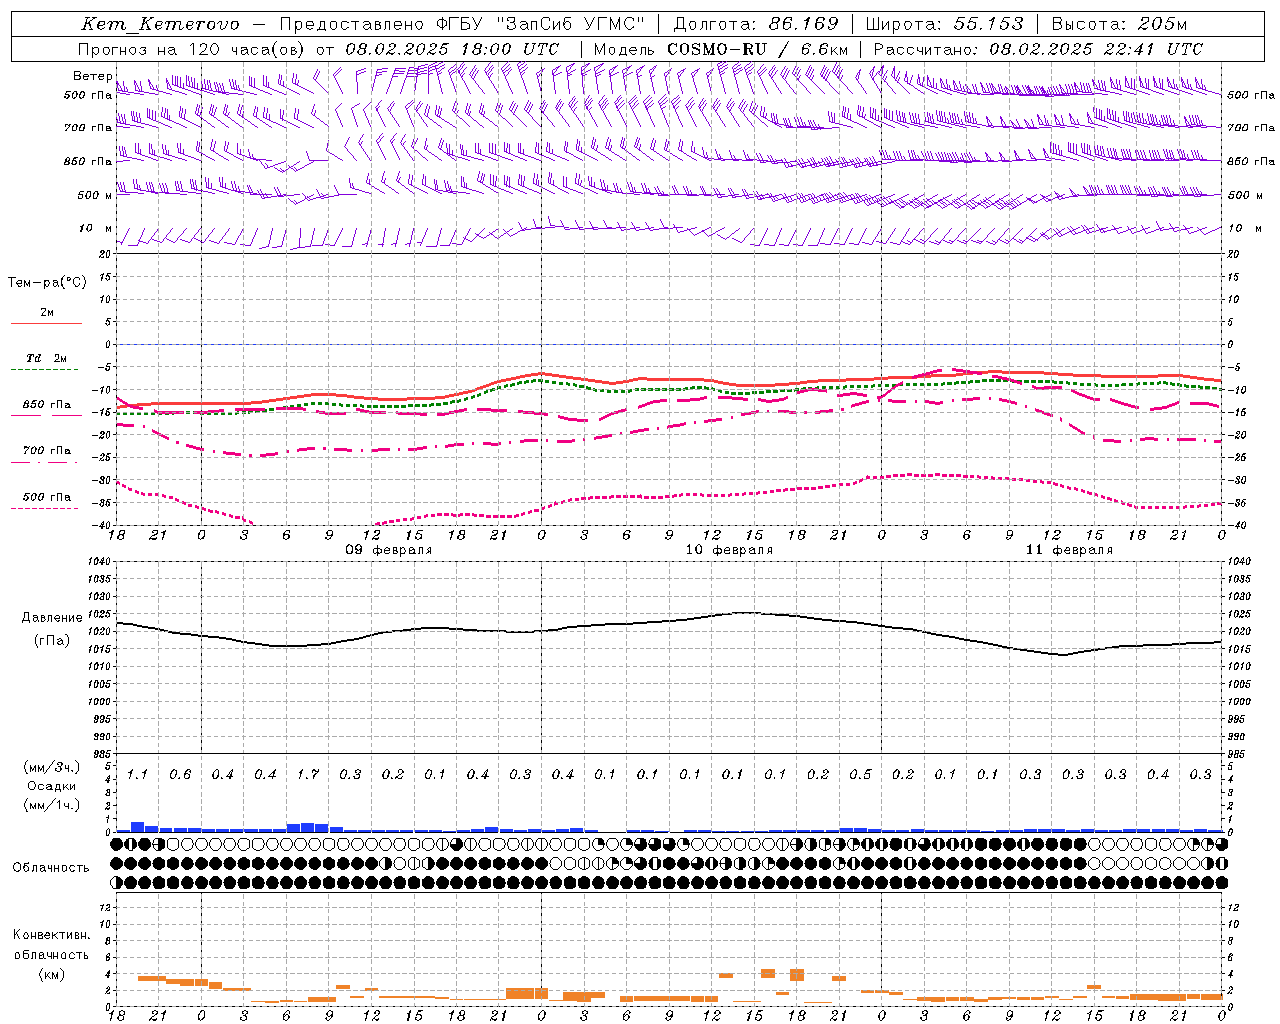Click the (мм/1ч.) precipitation unit label
1280x1024 pixels.
(x=51, y=805)
